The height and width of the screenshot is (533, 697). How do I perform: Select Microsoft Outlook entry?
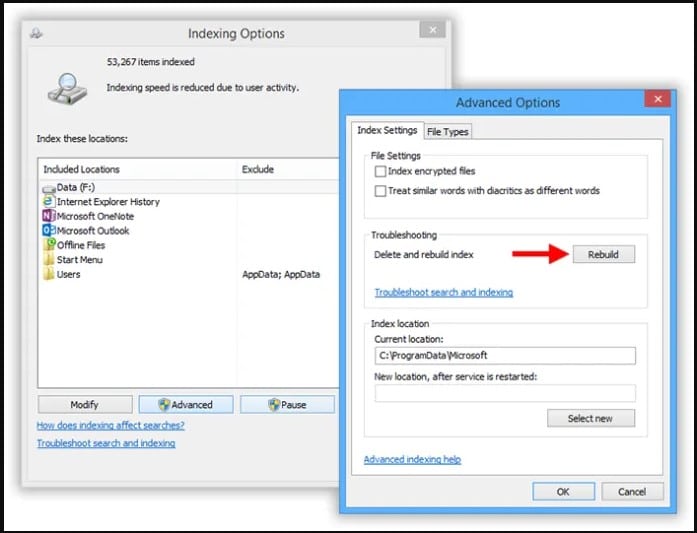coord(93,231)
